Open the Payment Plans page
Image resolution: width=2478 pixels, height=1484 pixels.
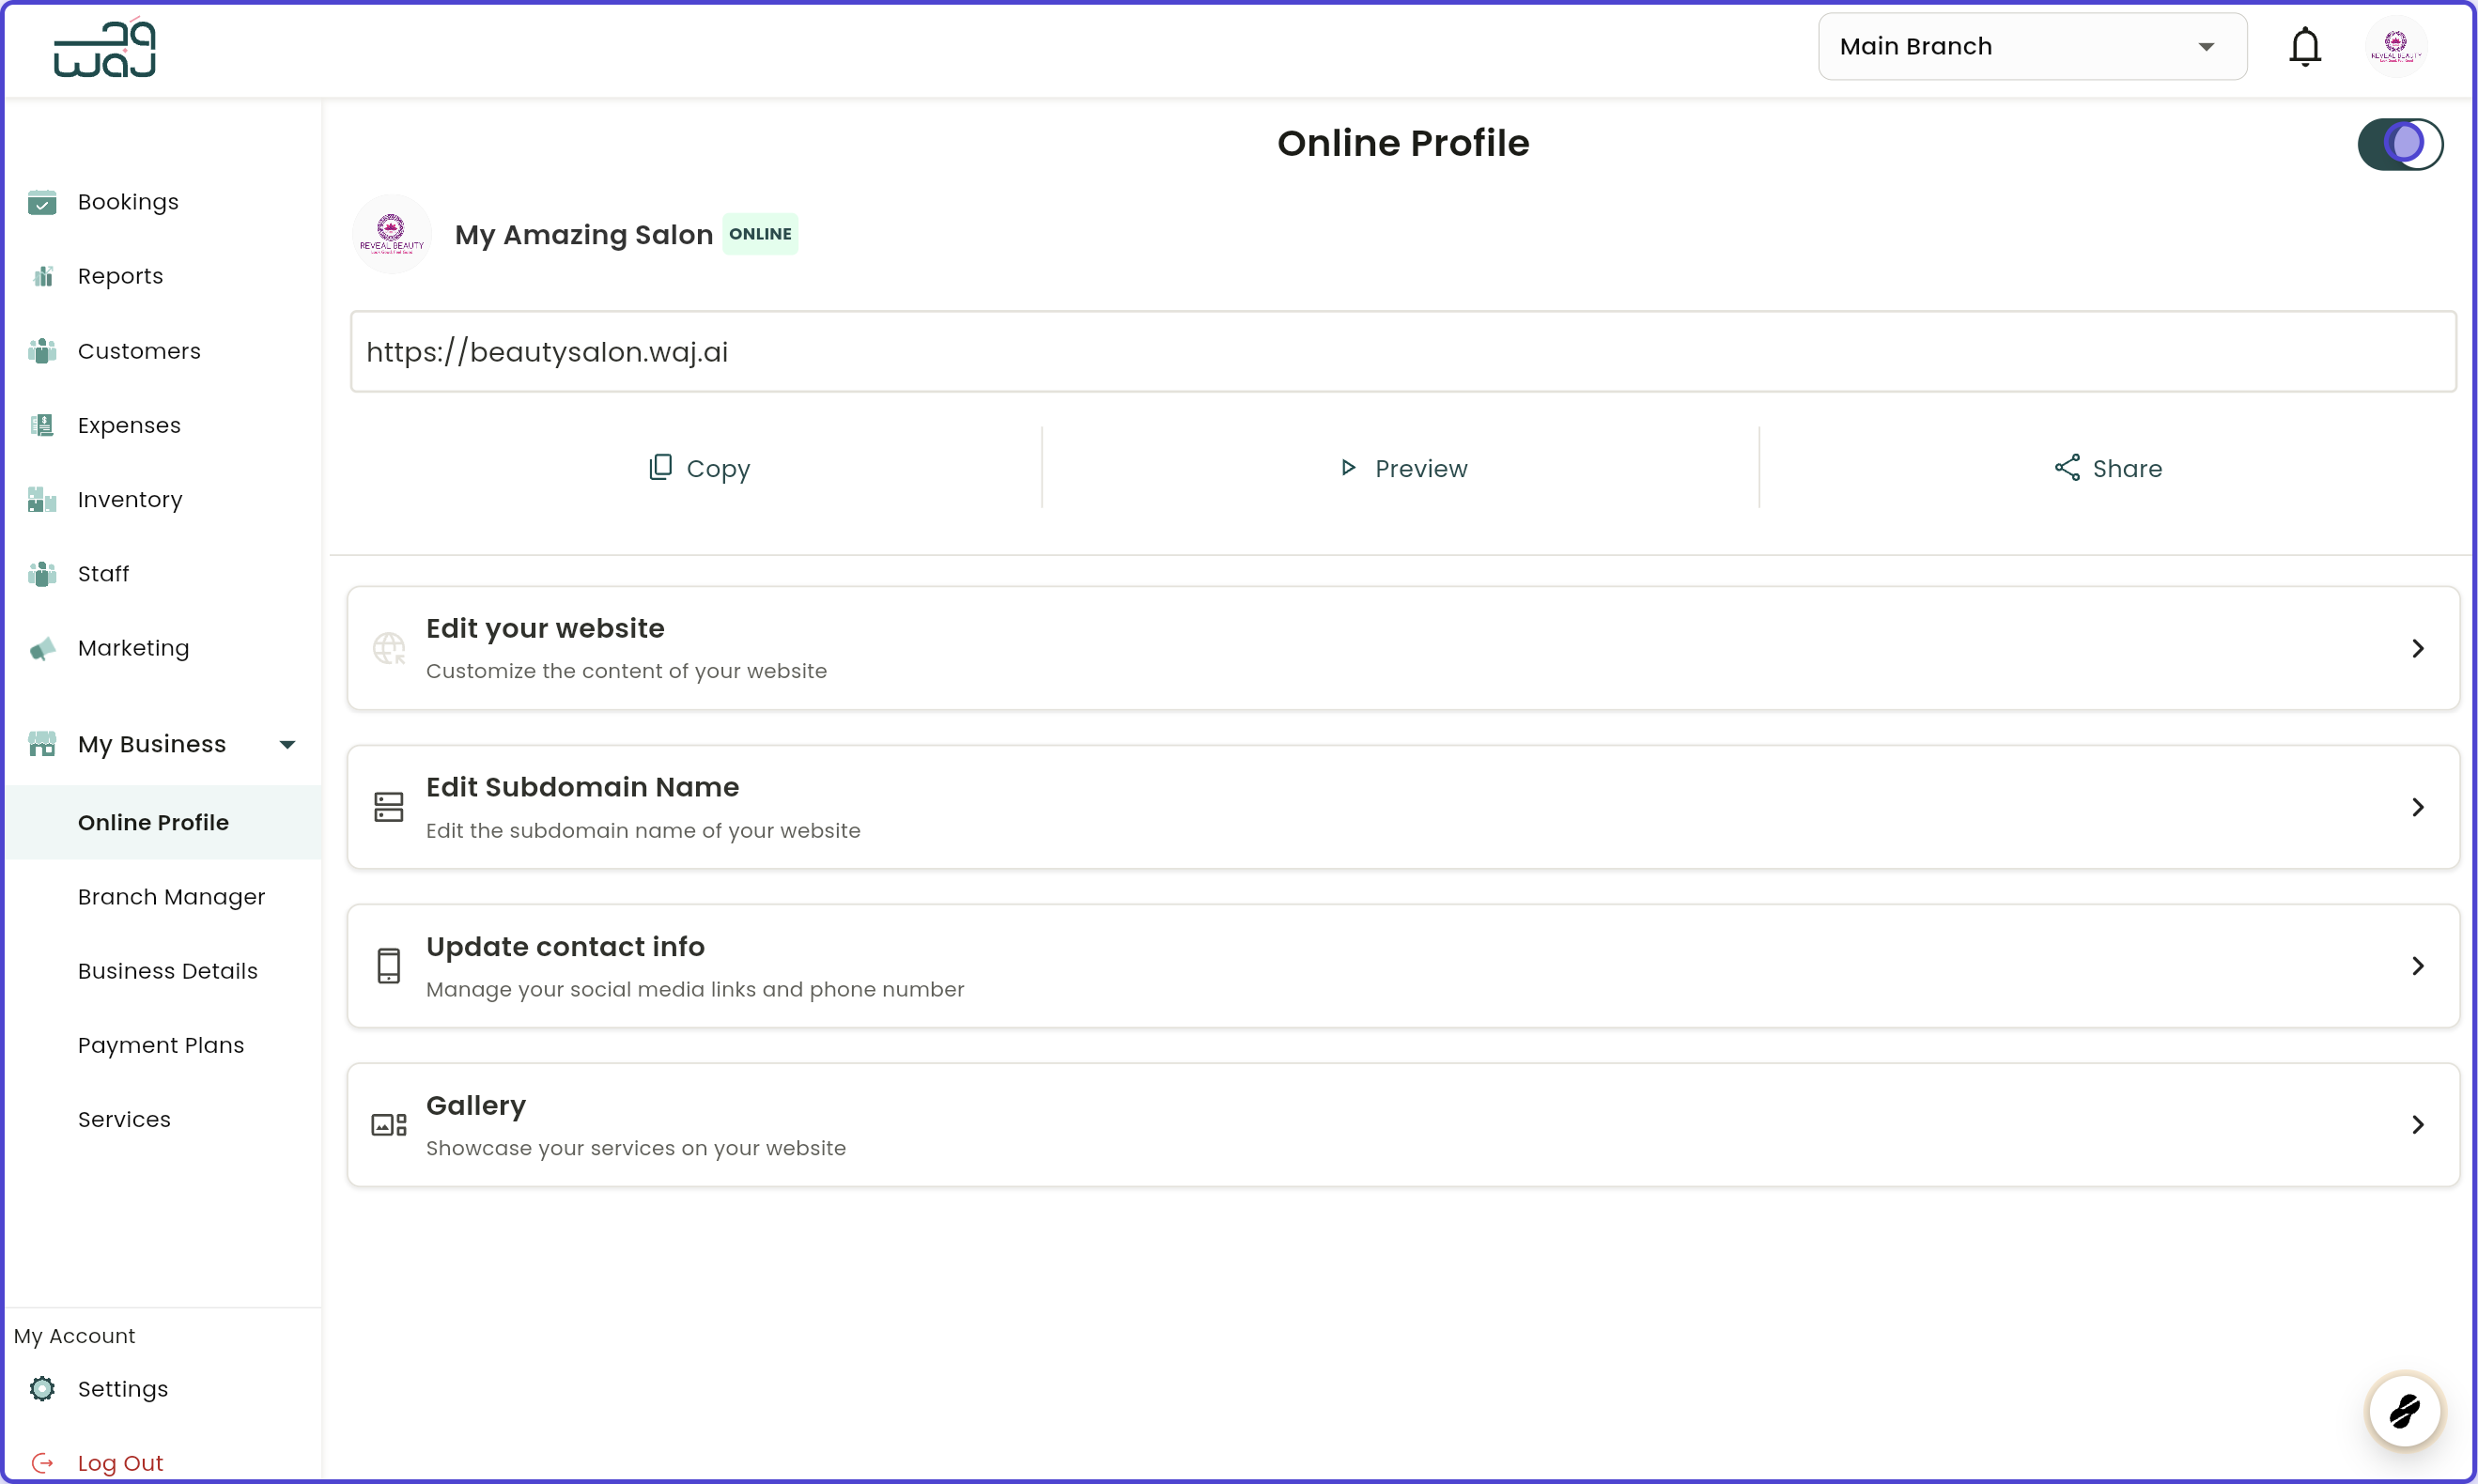[161, 1044]
